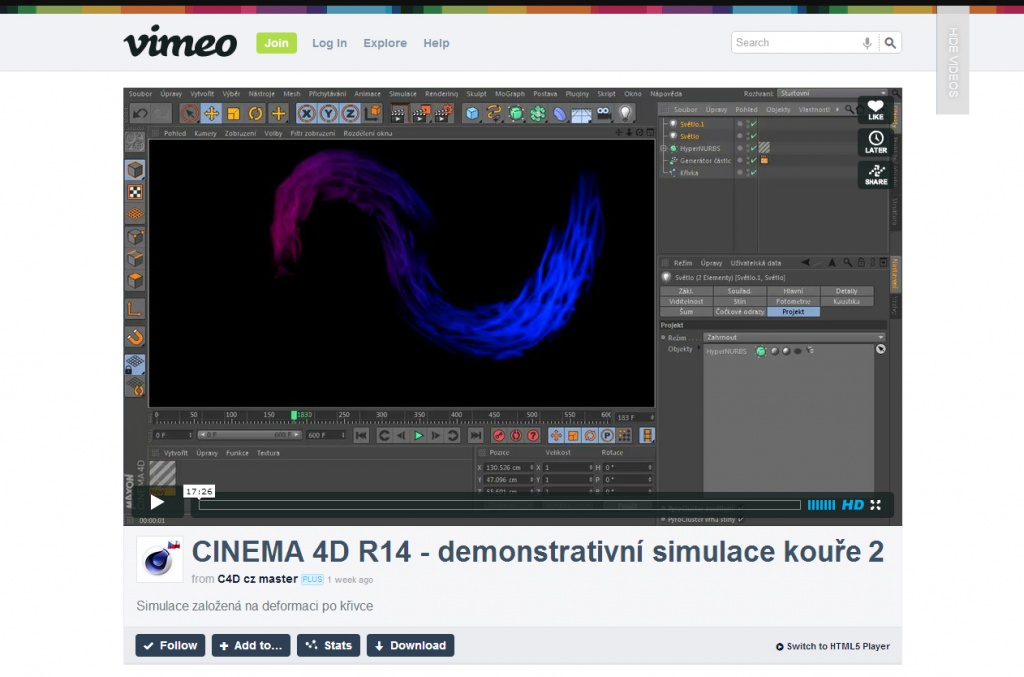Switch to HTML5 Player link
Viewport: 1024px width, 677px height.
coord(833,646)
